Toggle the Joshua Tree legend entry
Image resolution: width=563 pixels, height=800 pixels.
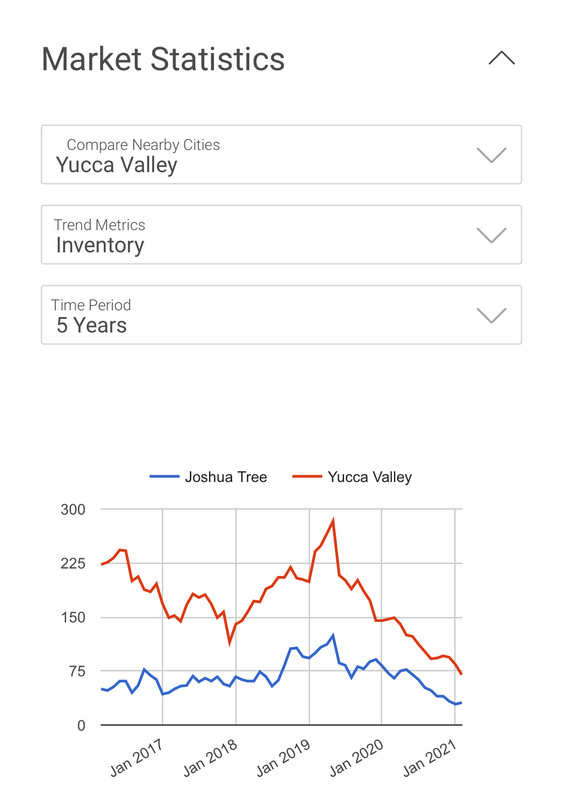208,477
